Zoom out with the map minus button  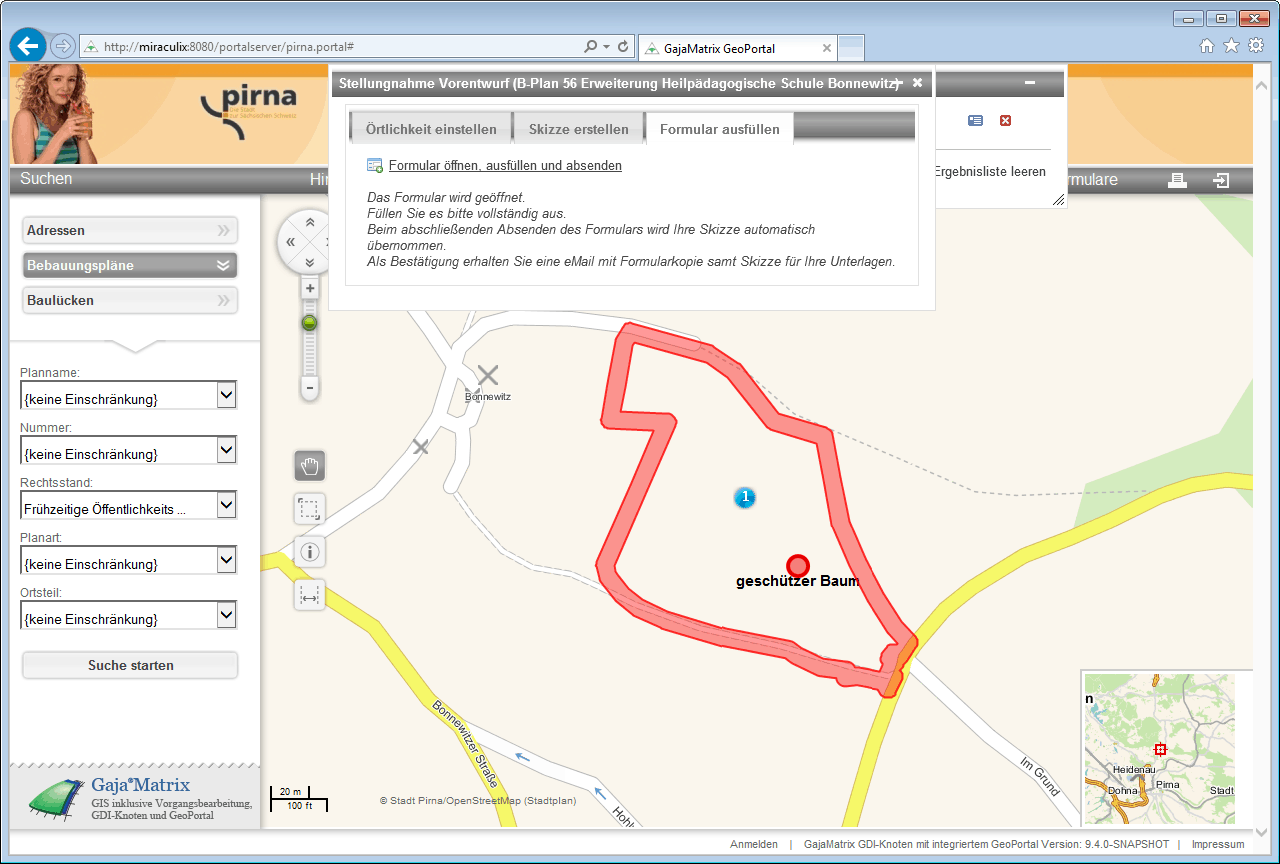(310, 387)
